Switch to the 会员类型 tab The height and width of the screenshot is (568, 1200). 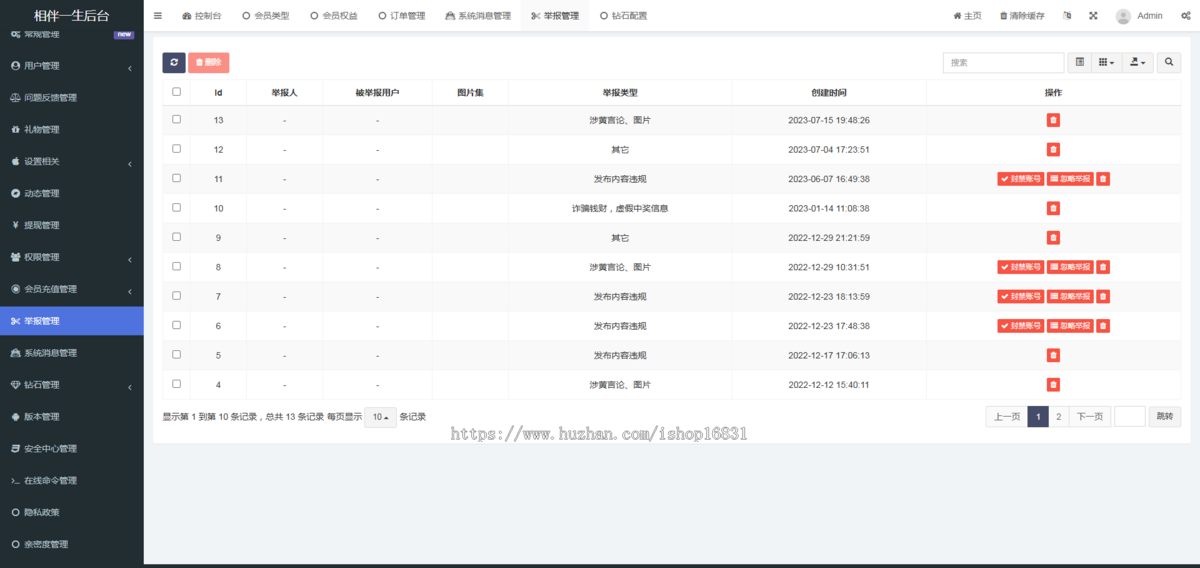point(266,16)
